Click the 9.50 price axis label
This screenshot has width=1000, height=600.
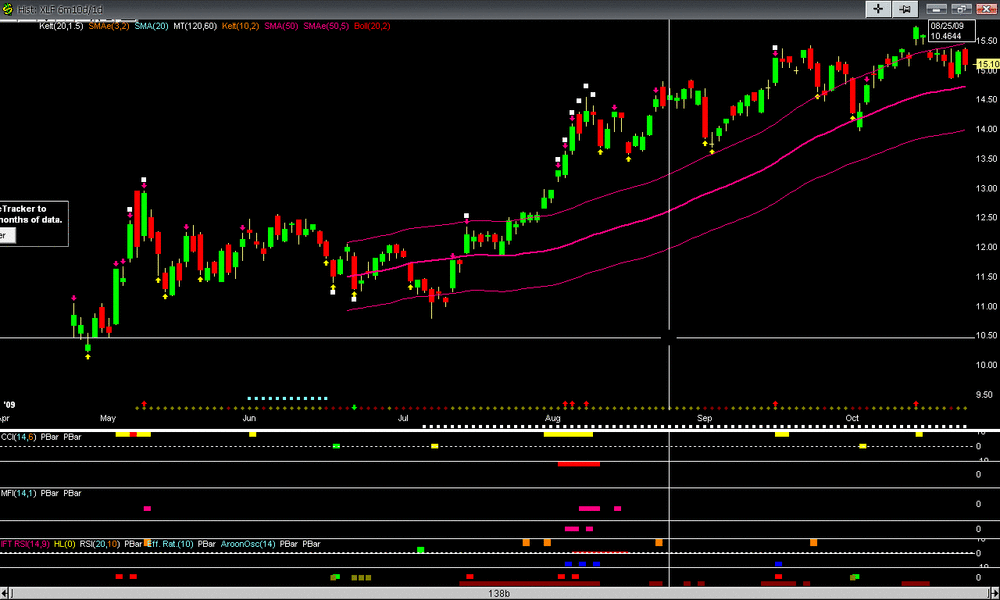(987, 395)
